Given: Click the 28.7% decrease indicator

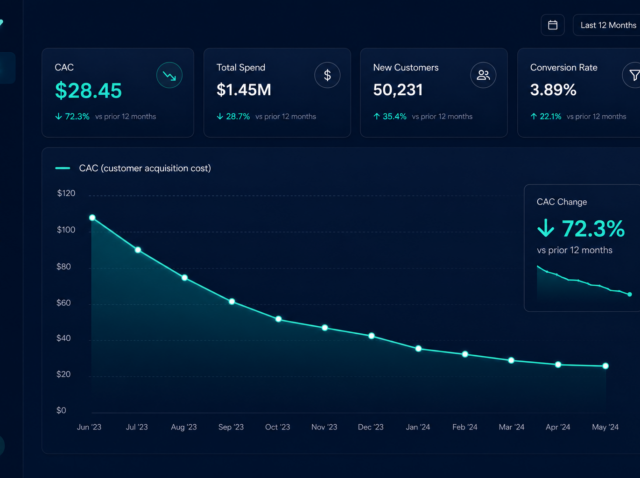Looking at the screenshot, I should 233,116.
